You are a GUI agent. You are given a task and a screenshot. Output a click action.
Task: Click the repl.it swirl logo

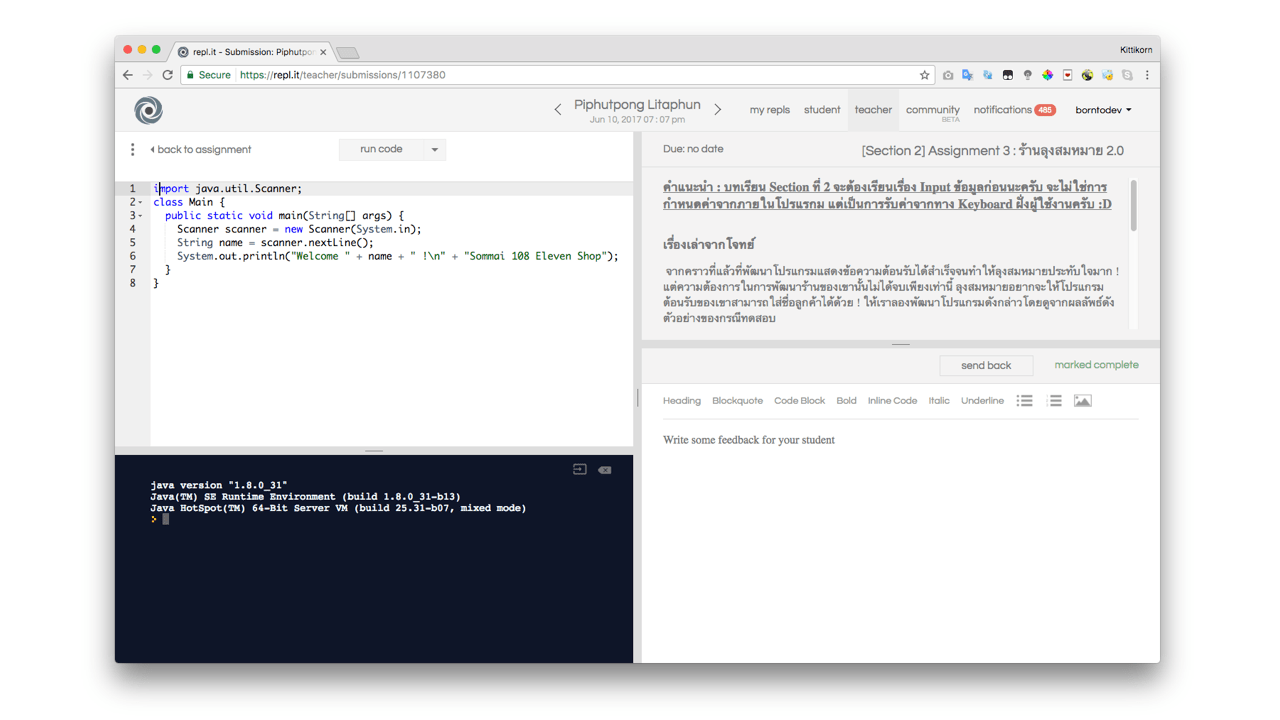coord(148,111)
